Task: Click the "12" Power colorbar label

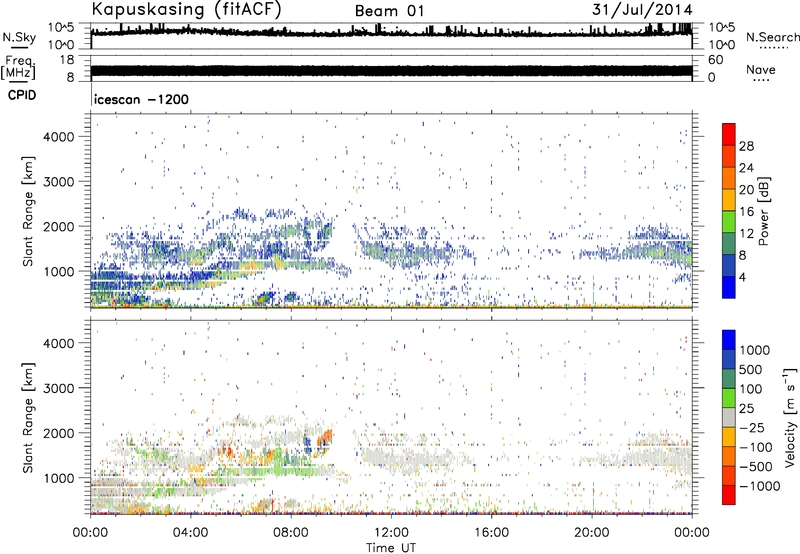Action: (x=746, y=234)
